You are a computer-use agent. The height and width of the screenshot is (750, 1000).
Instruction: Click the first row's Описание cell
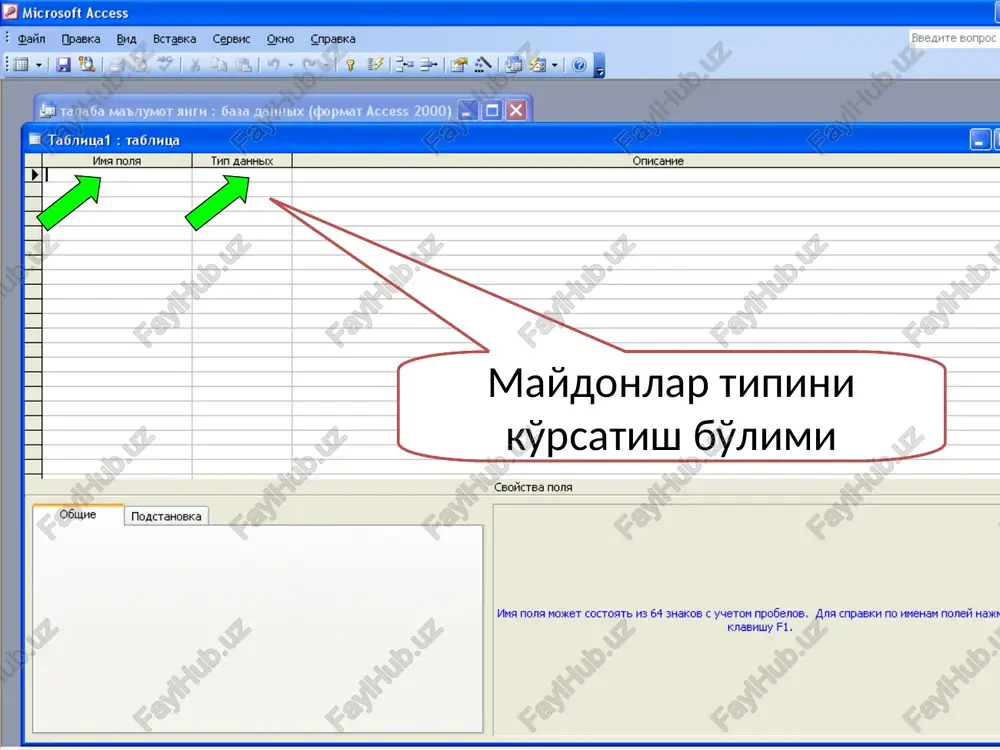646,175
